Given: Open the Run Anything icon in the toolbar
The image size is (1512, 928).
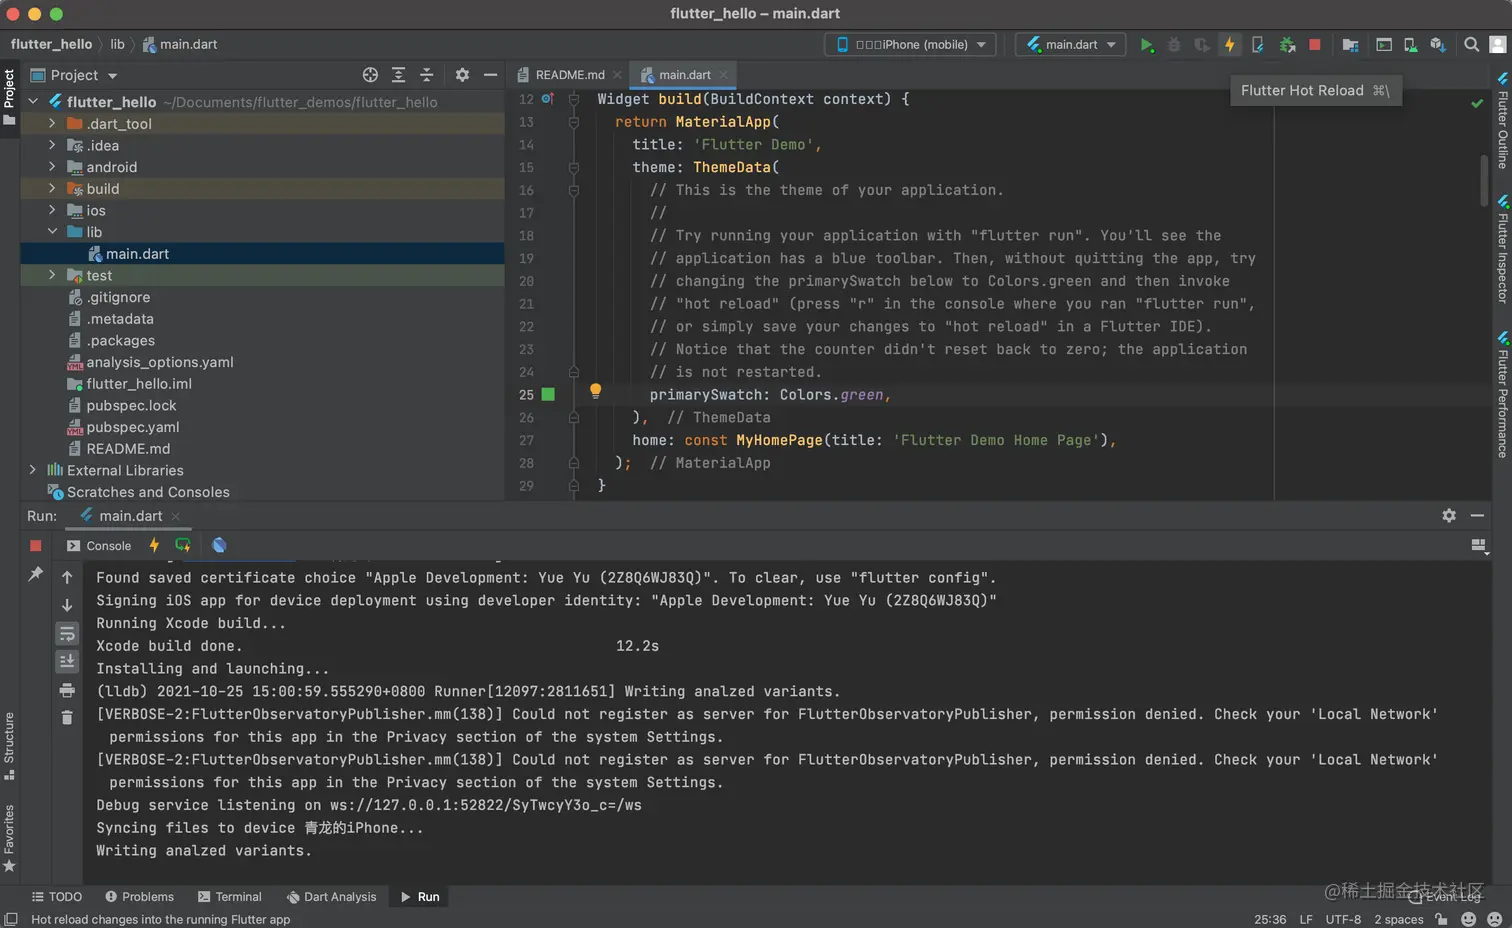Looking at the screenshot, I should pos(1384,45).
